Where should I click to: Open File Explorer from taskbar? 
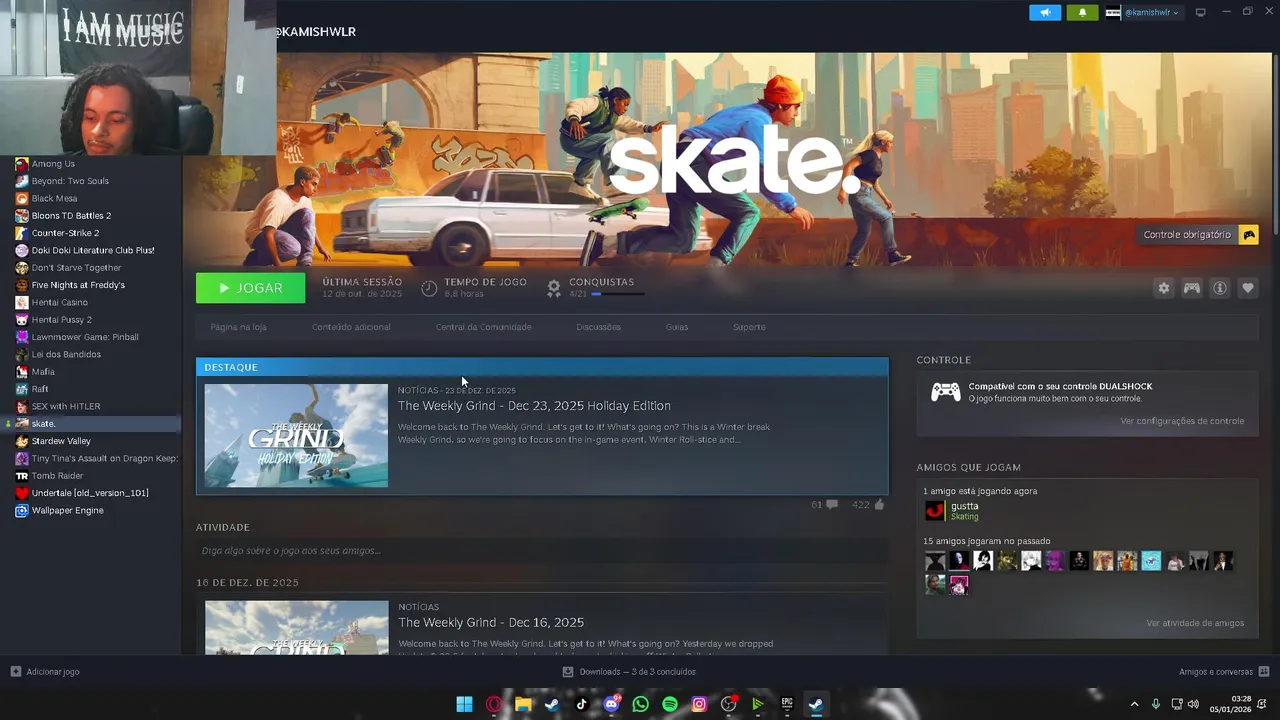[523, 704]
